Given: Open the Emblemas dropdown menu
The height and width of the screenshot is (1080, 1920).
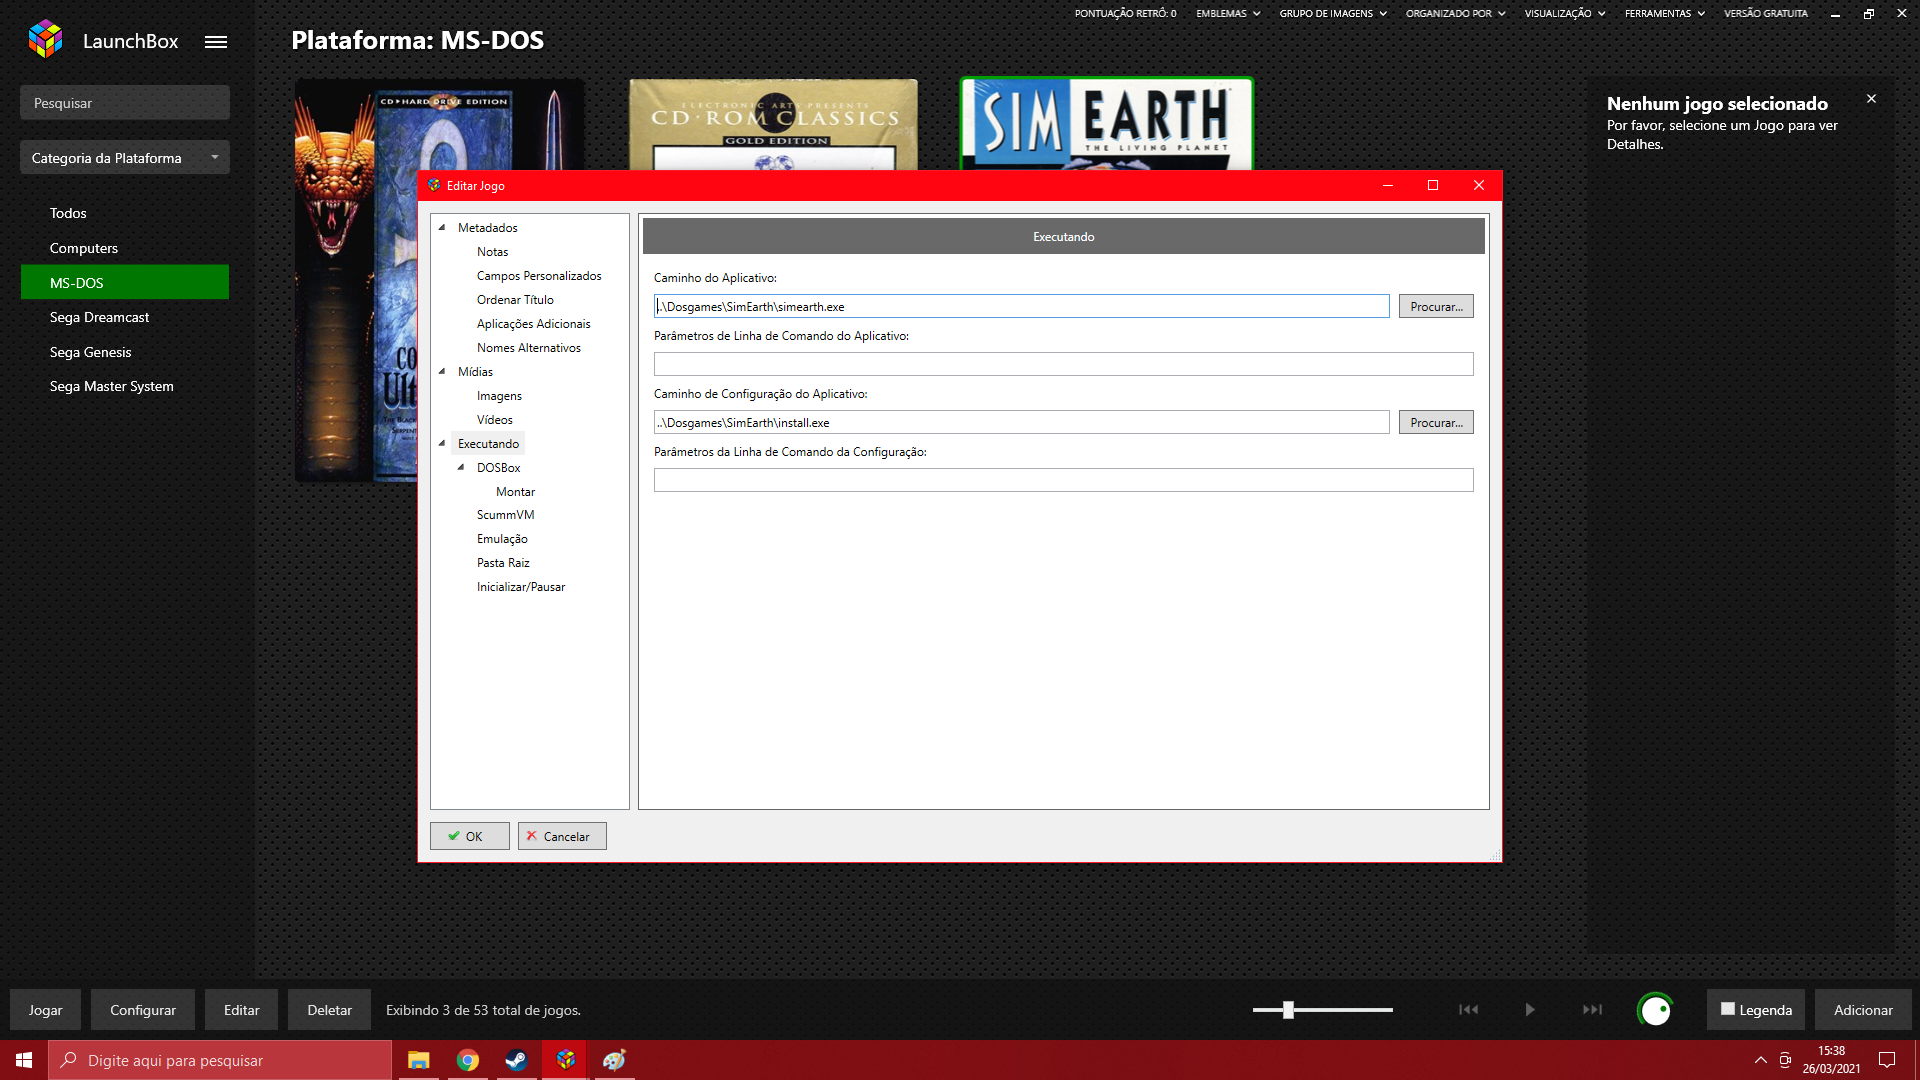Looking at the screenshot, I should coord(1228,14).
